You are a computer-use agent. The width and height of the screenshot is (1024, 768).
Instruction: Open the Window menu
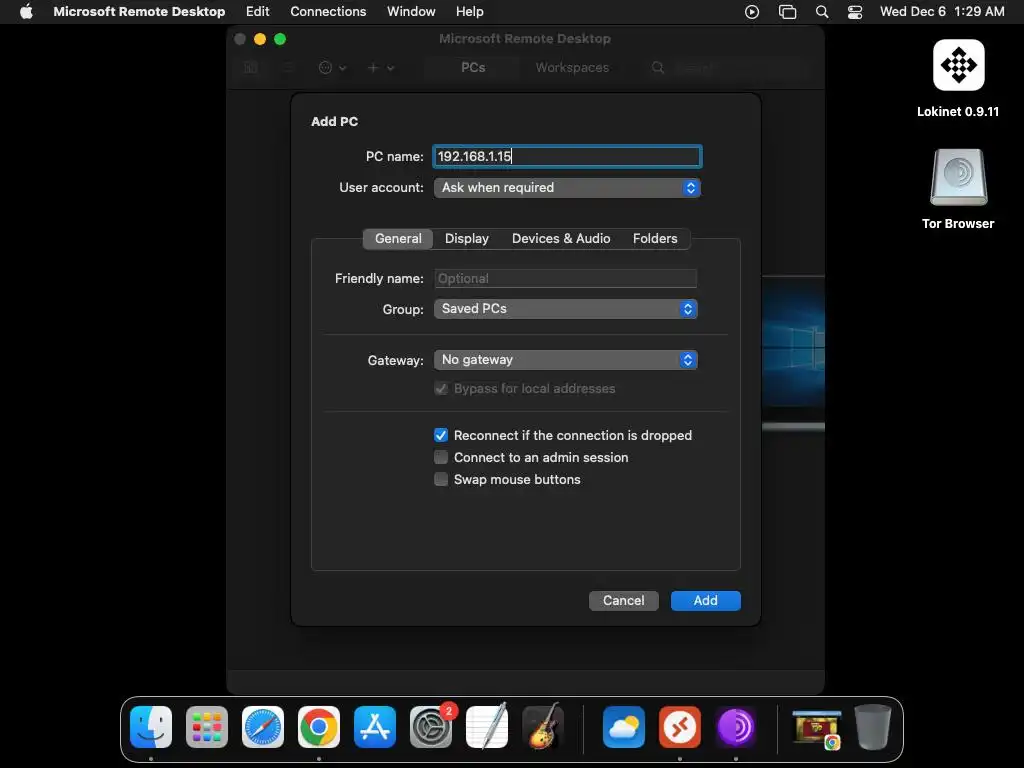[x=411, y=12]
